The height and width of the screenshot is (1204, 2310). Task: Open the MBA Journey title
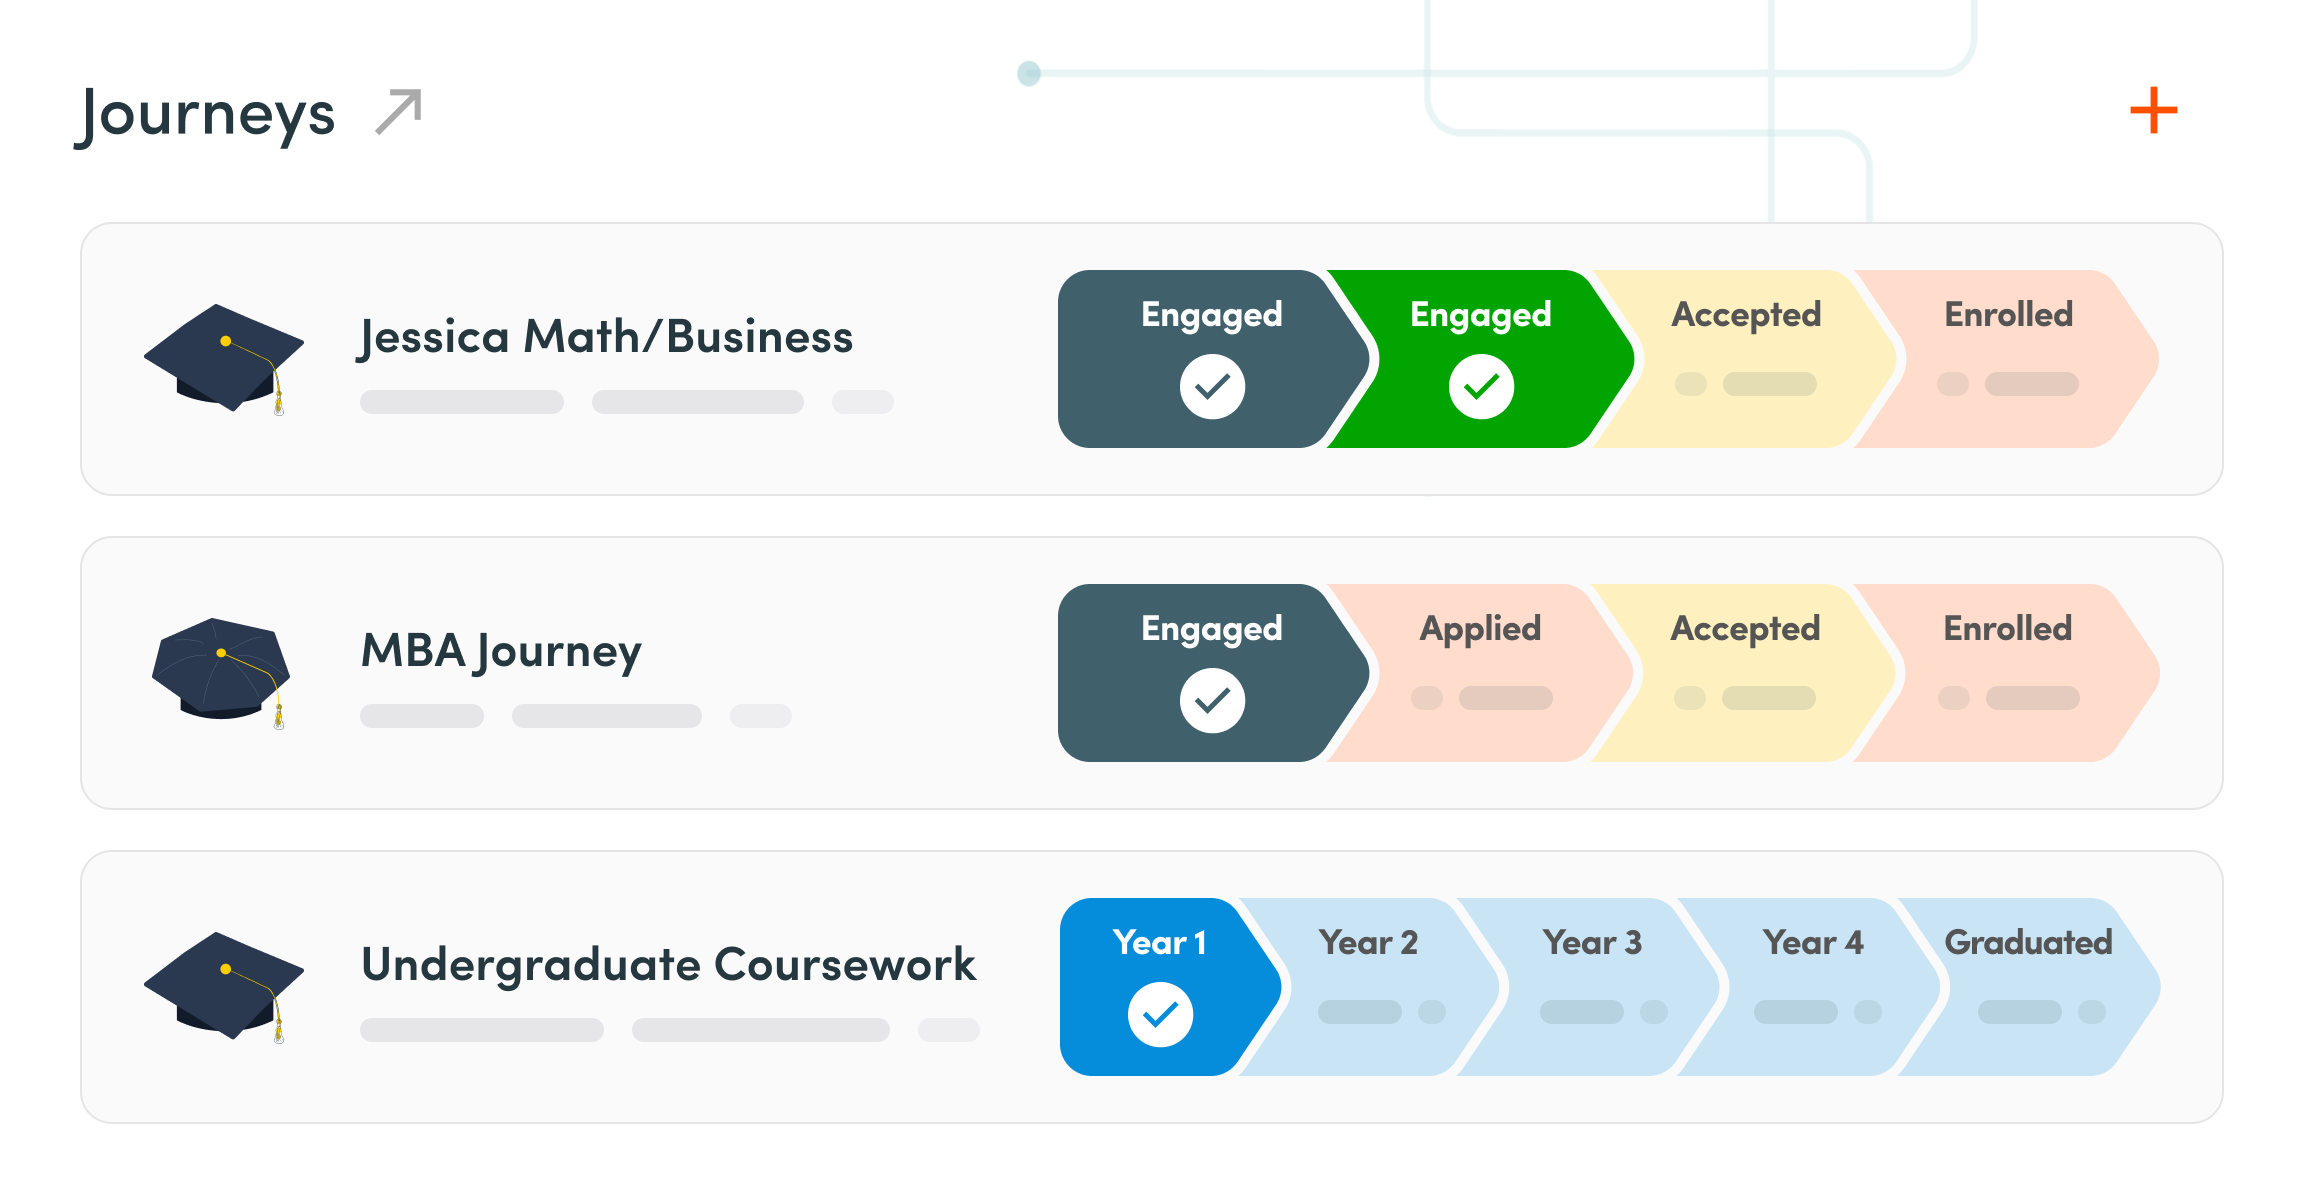[501, 651]
